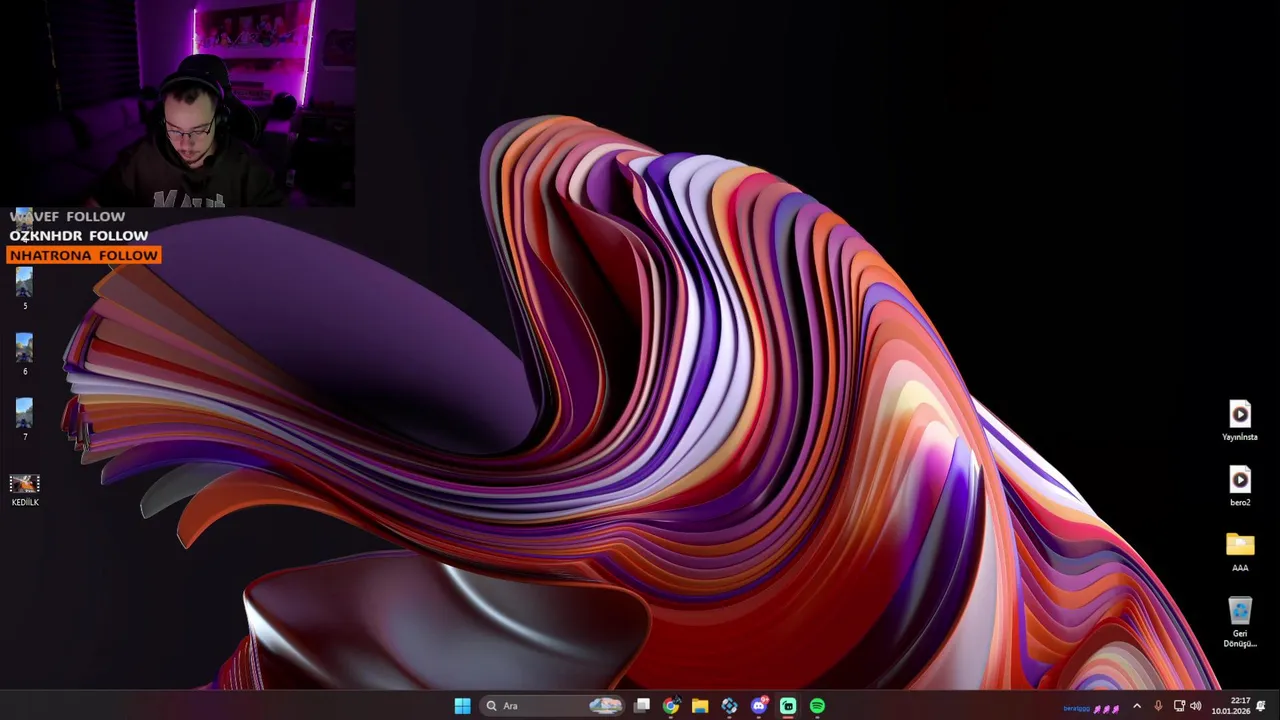
Task: Open network settings tray icon
Action: [1179, 706]
